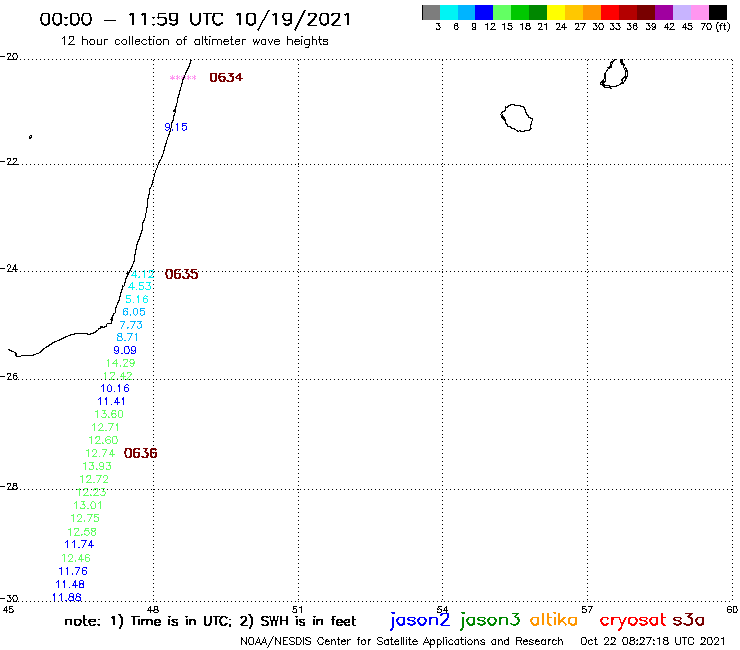
Task: Click the 11.88 wave height value
Action: (67, 597)
